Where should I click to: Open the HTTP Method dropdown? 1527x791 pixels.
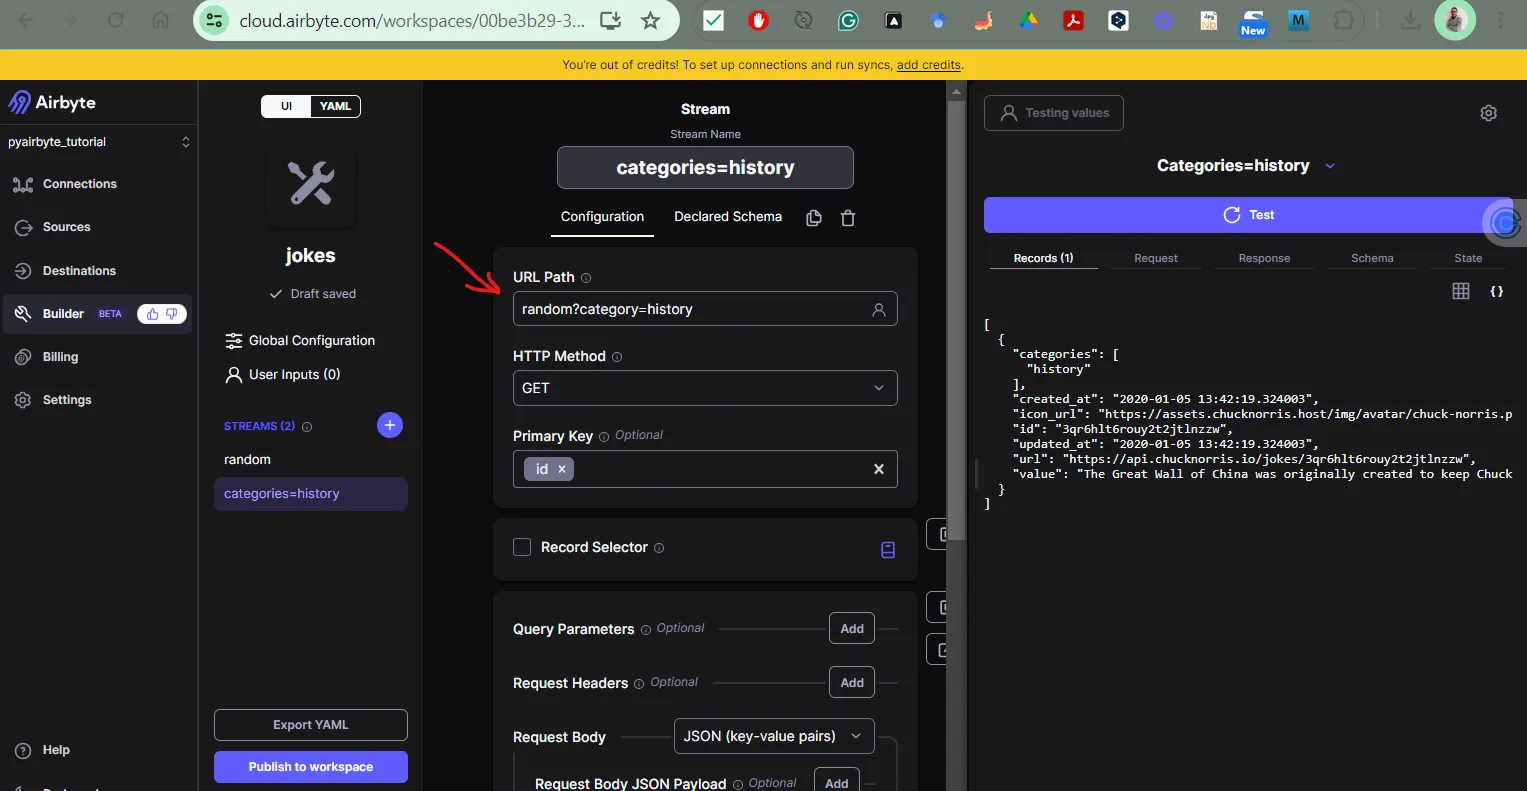(705, 388)
